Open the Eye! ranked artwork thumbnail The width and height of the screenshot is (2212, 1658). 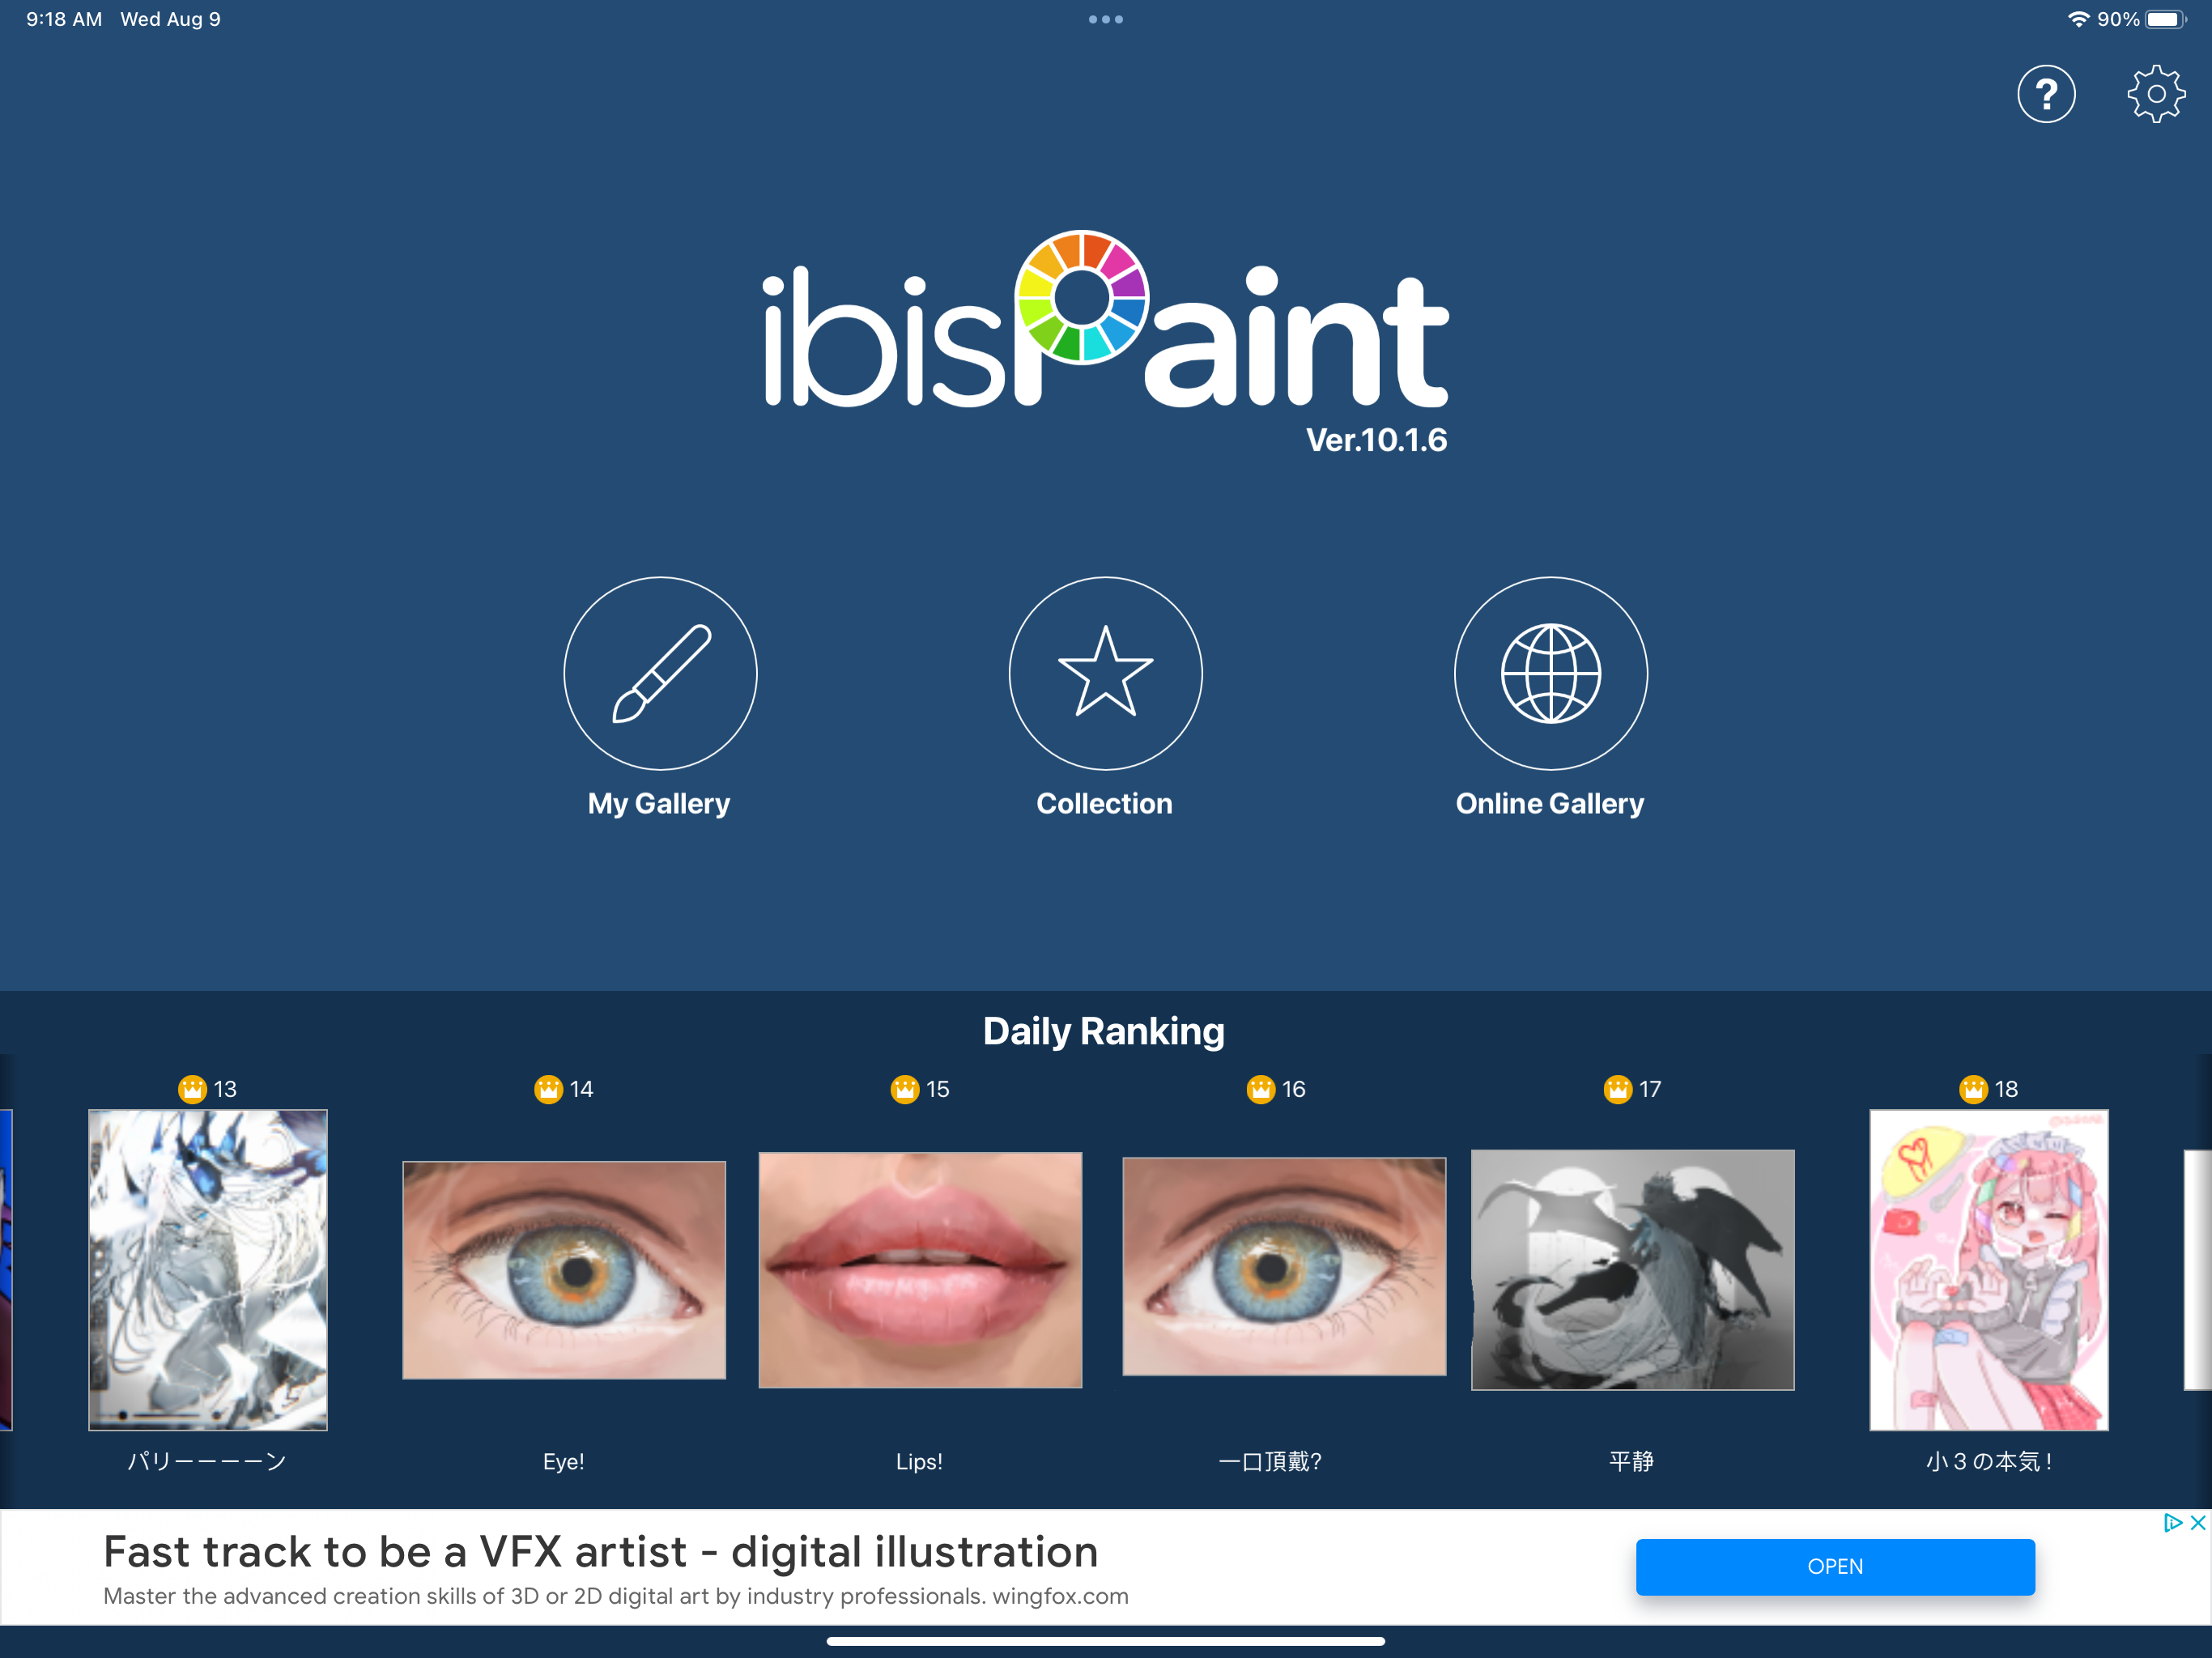pyautogui.click(x=564, y=1270)
